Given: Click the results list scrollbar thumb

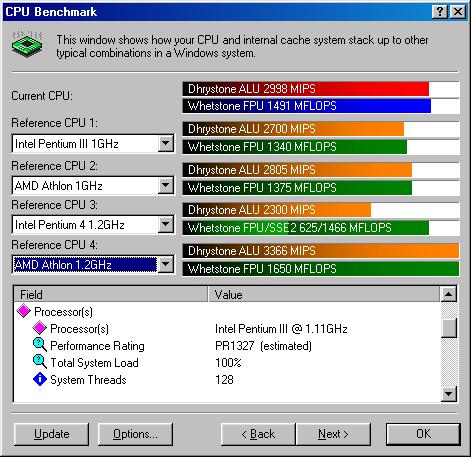Looking at the screenshot, I should pos(449,328).
